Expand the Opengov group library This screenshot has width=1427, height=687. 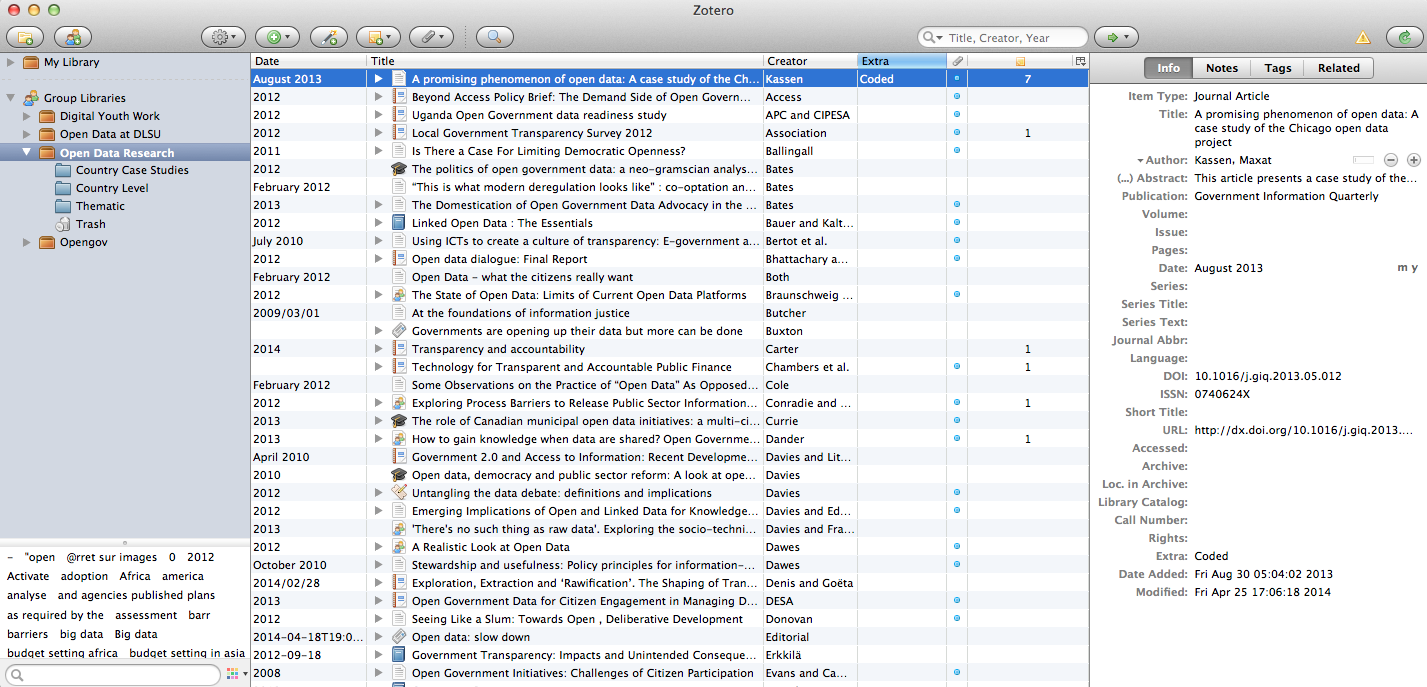[27, 242]
